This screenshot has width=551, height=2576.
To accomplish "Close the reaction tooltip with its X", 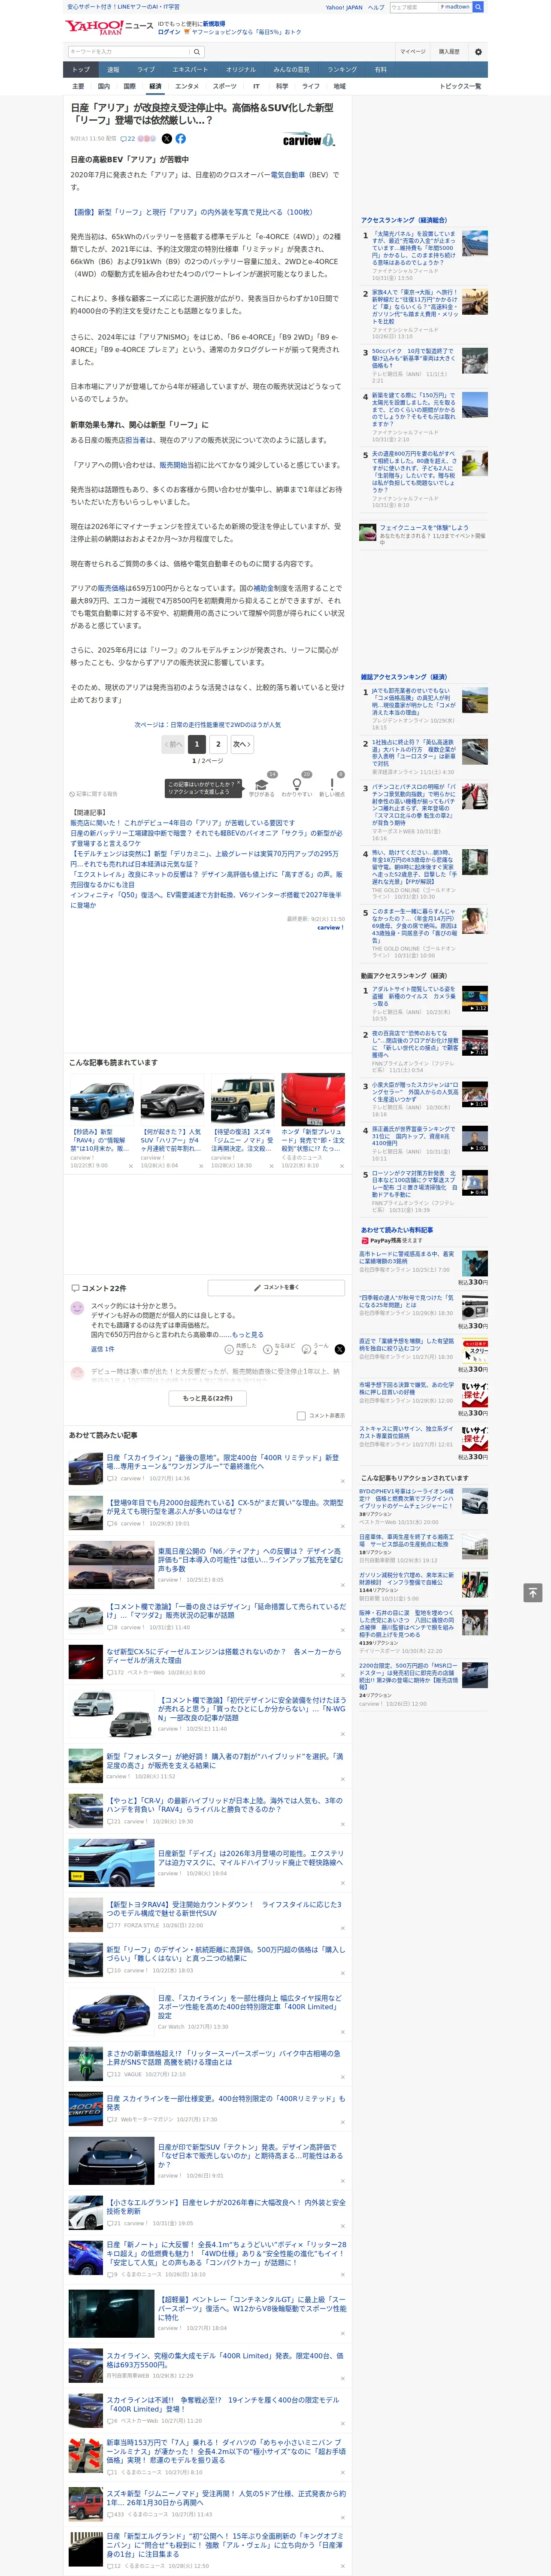I will point(240,784).
